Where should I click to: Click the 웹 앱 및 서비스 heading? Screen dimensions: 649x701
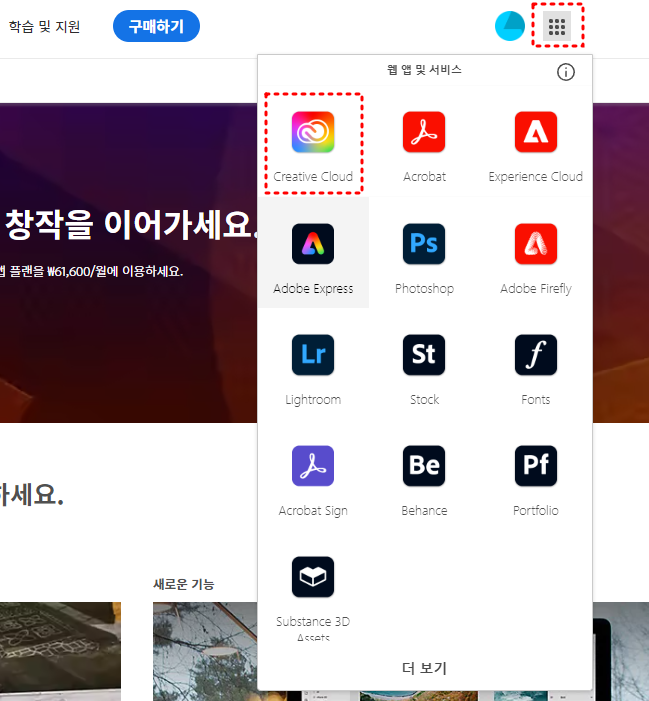point(424,70)
